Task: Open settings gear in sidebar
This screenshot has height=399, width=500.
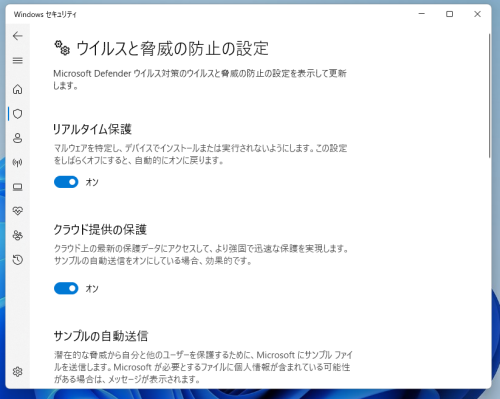Action: [x=18, y=371]
